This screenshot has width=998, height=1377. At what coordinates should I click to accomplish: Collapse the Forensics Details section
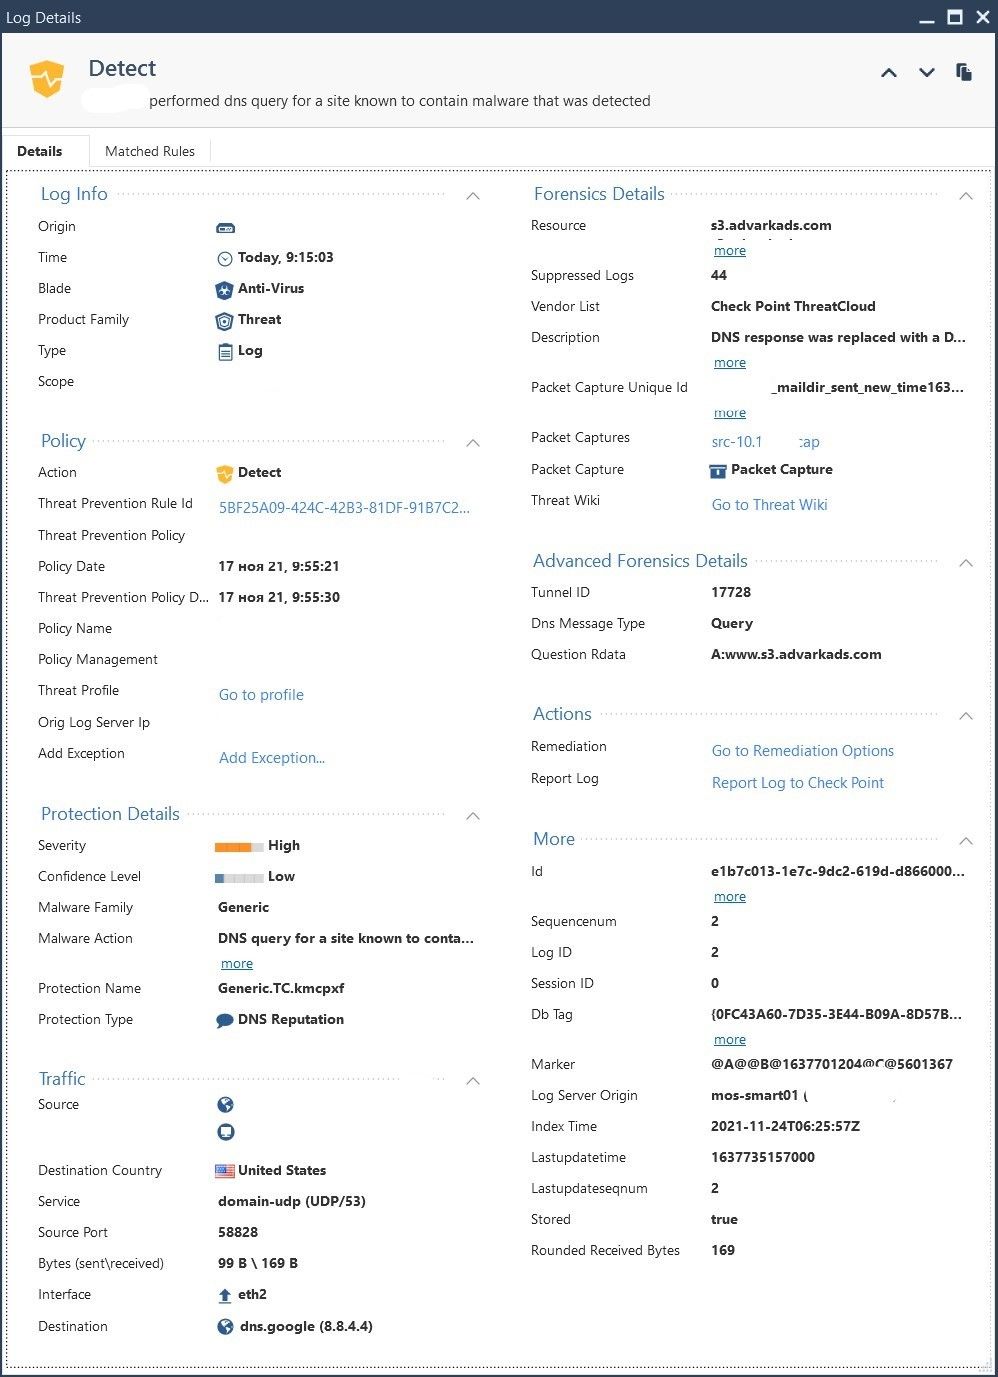coord(966,196)
